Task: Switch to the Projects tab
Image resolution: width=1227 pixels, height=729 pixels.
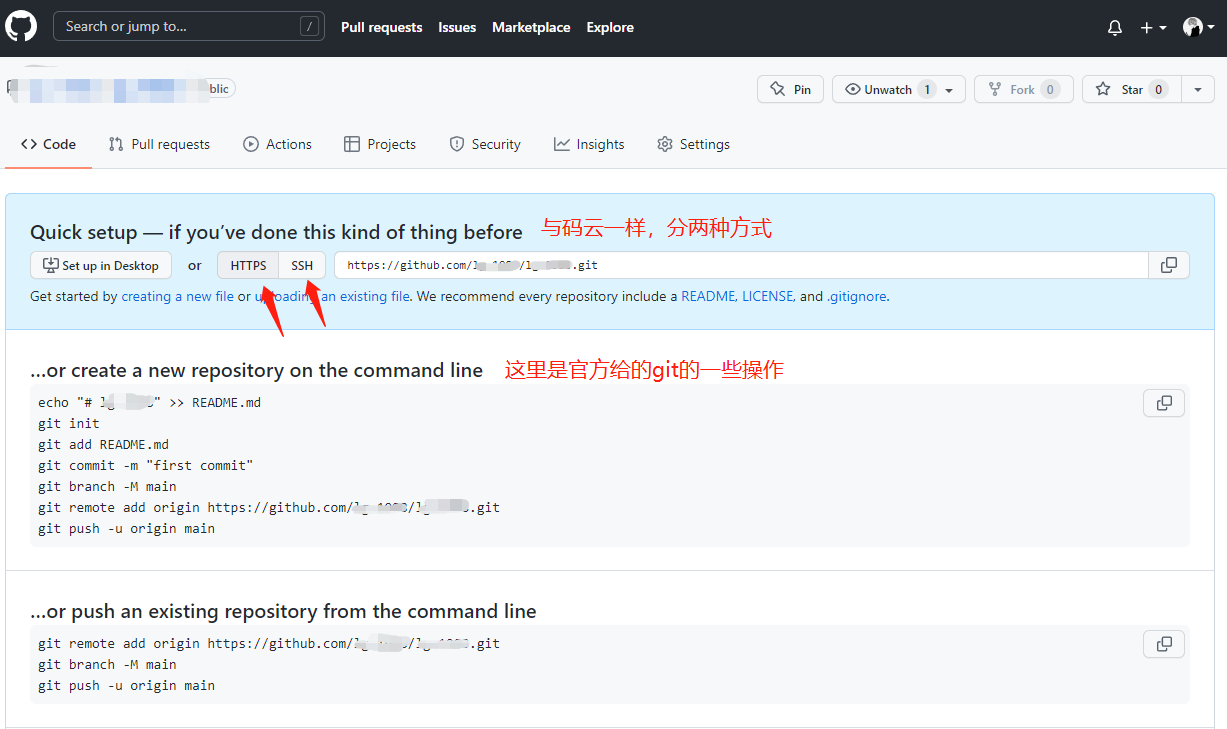Action: pyautogui.click(x=379, y=144)
